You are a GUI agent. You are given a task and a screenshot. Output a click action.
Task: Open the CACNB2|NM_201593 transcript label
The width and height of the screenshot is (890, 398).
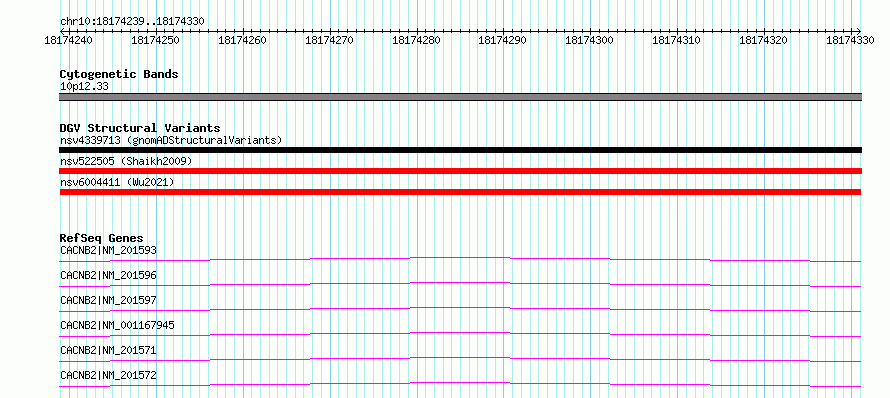pyautogui.click(x=108, y=250)
